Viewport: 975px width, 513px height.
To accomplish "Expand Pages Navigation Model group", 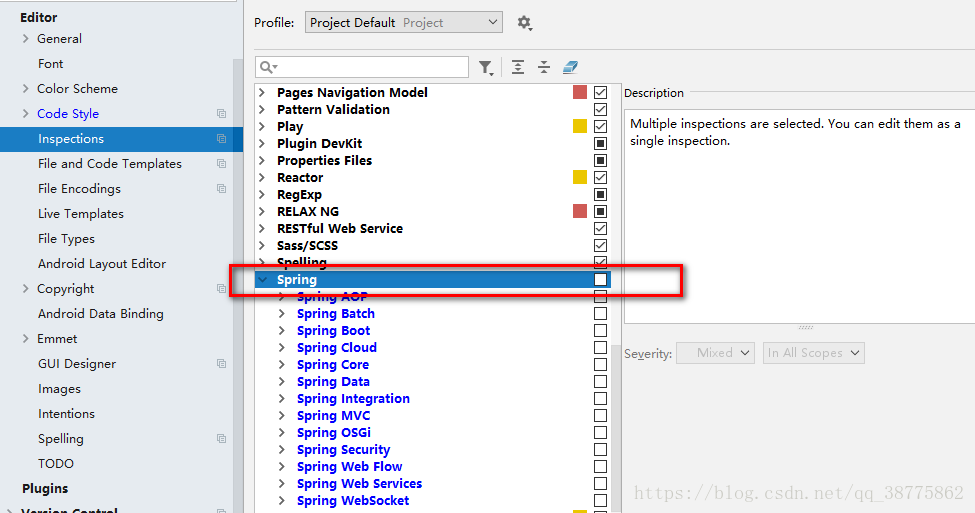I will tap(262, 93).
